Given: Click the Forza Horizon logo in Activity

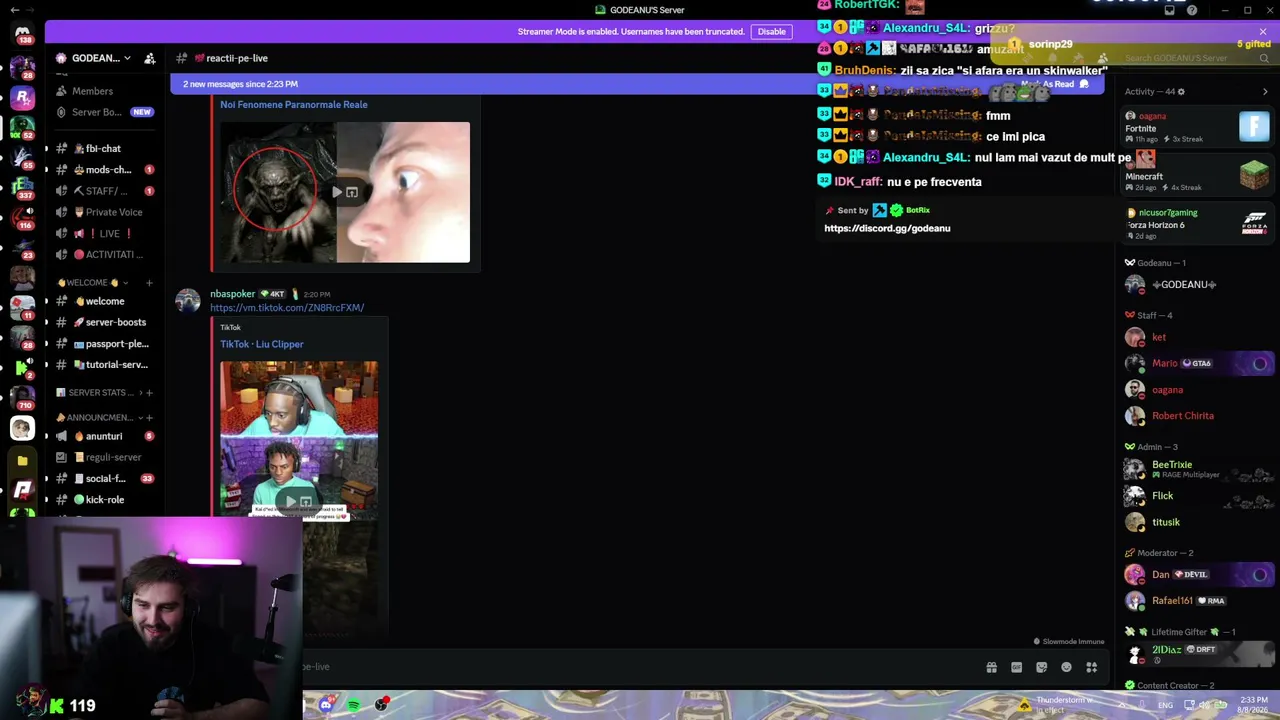Looking at the screenshot, I should click(x=1254, y=223).
